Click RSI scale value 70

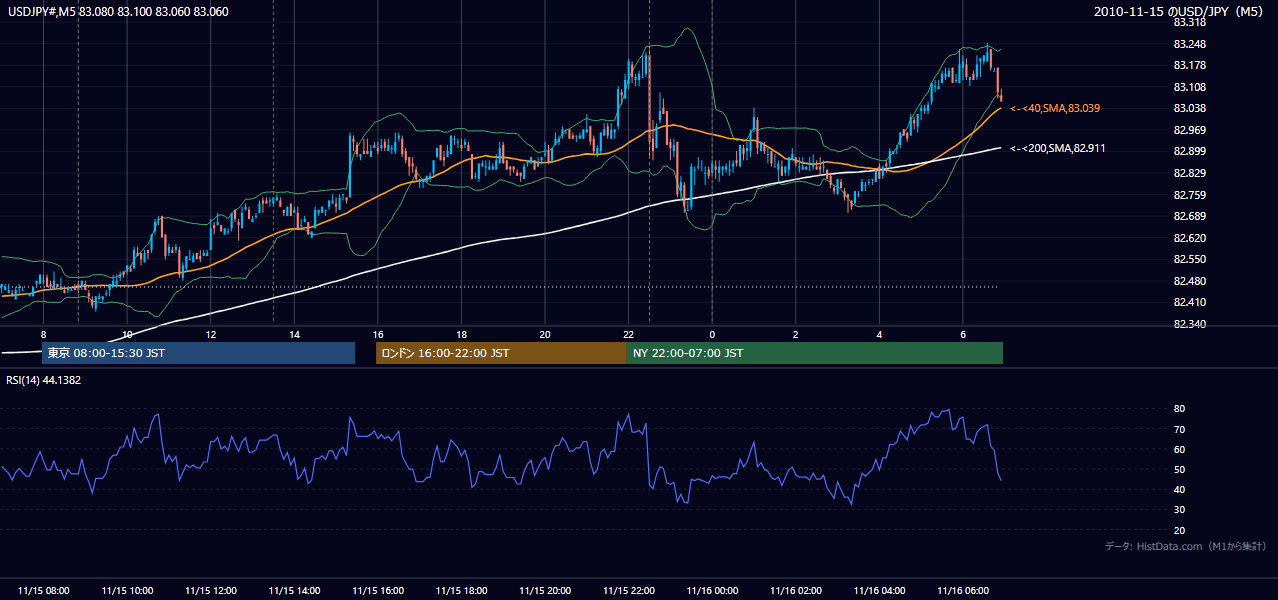1179,429
